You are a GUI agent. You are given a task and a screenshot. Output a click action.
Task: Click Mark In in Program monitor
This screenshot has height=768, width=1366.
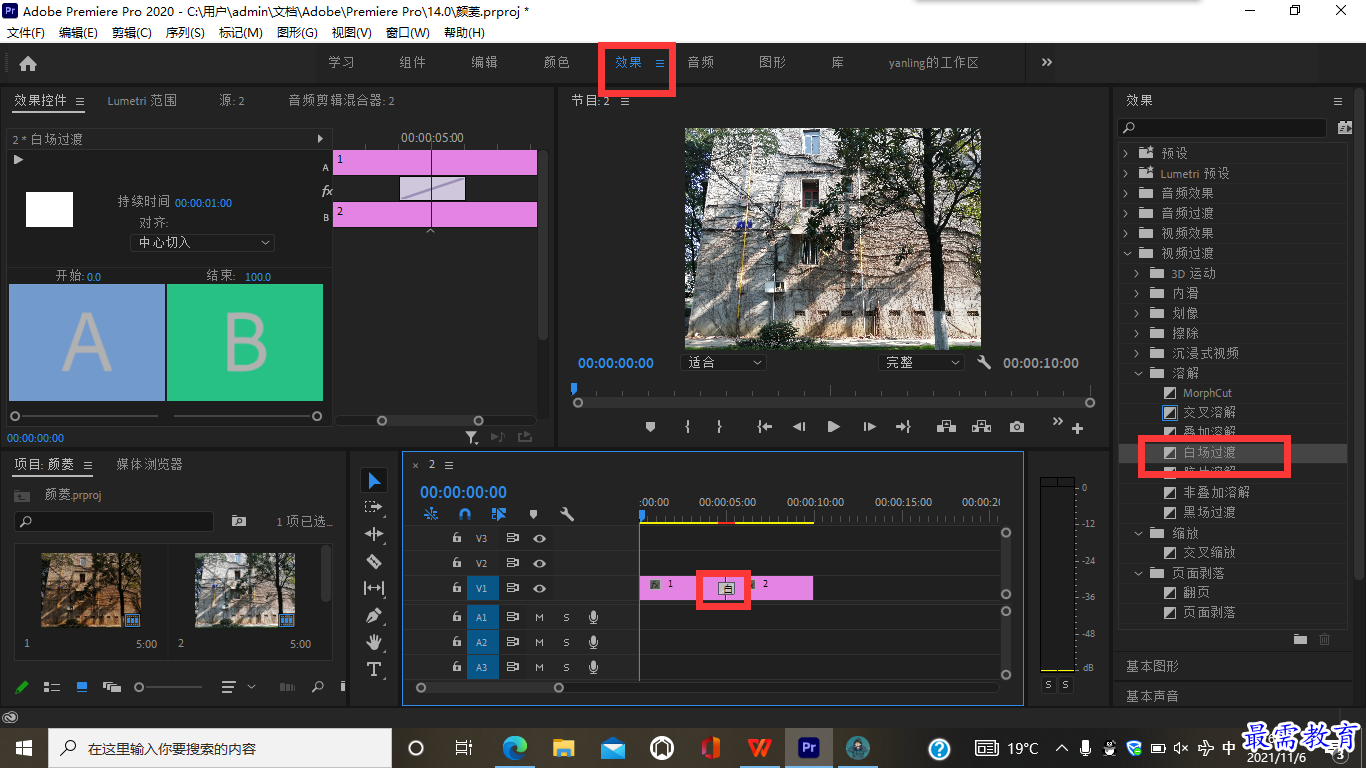pyautogui.click(x=687, y=427)
